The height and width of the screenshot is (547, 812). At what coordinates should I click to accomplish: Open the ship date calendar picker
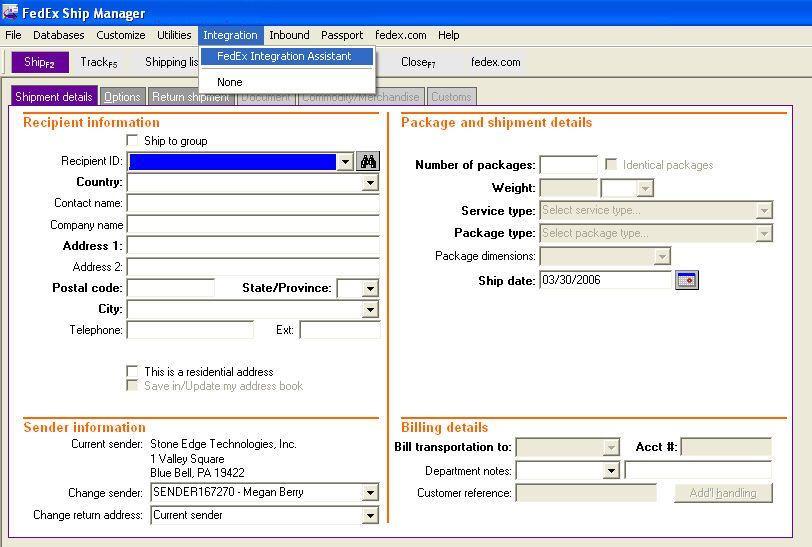(x=687, y=280)
